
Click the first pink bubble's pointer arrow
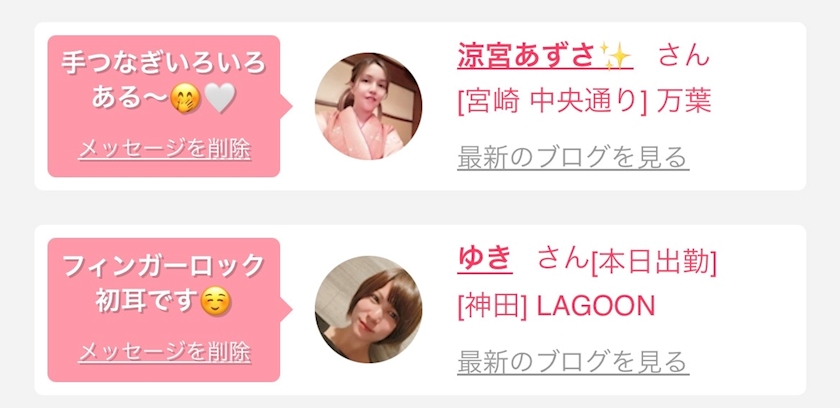tap(286, 106)
